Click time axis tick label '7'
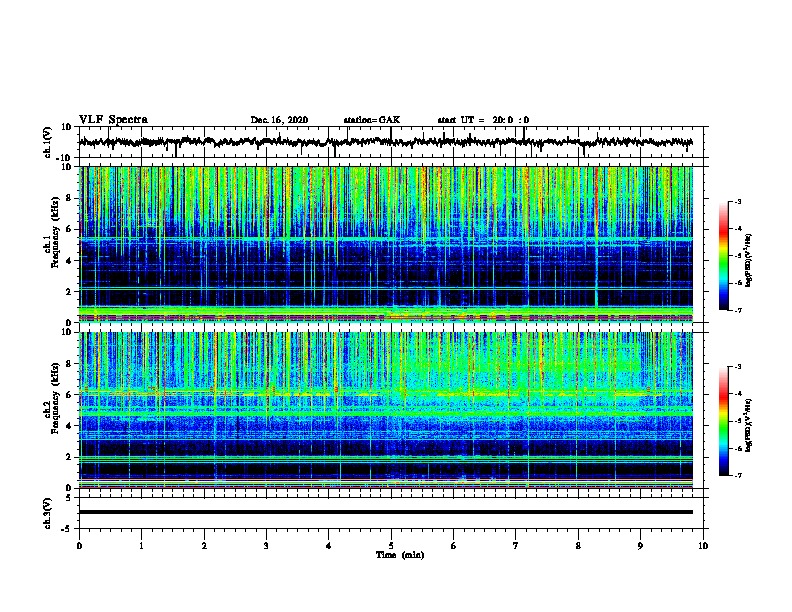The image size is (792, 612). (516, 546)
